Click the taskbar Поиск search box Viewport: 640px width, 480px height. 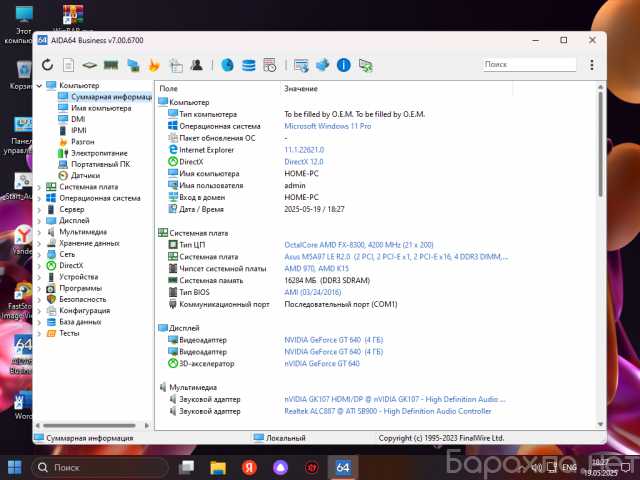(100, 467)
